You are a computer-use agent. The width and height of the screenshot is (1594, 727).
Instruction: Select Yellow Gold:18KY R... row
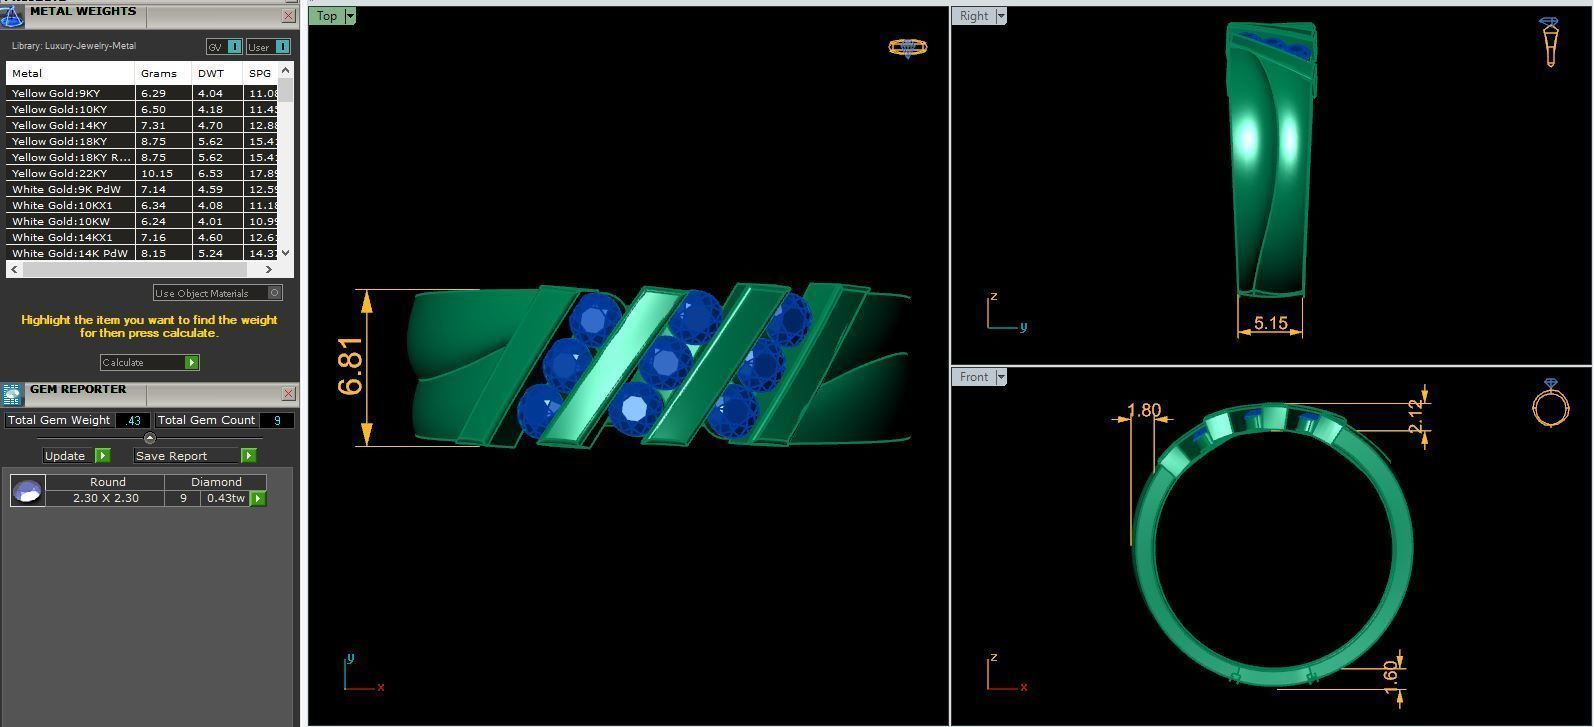click(x=142, y=157)
